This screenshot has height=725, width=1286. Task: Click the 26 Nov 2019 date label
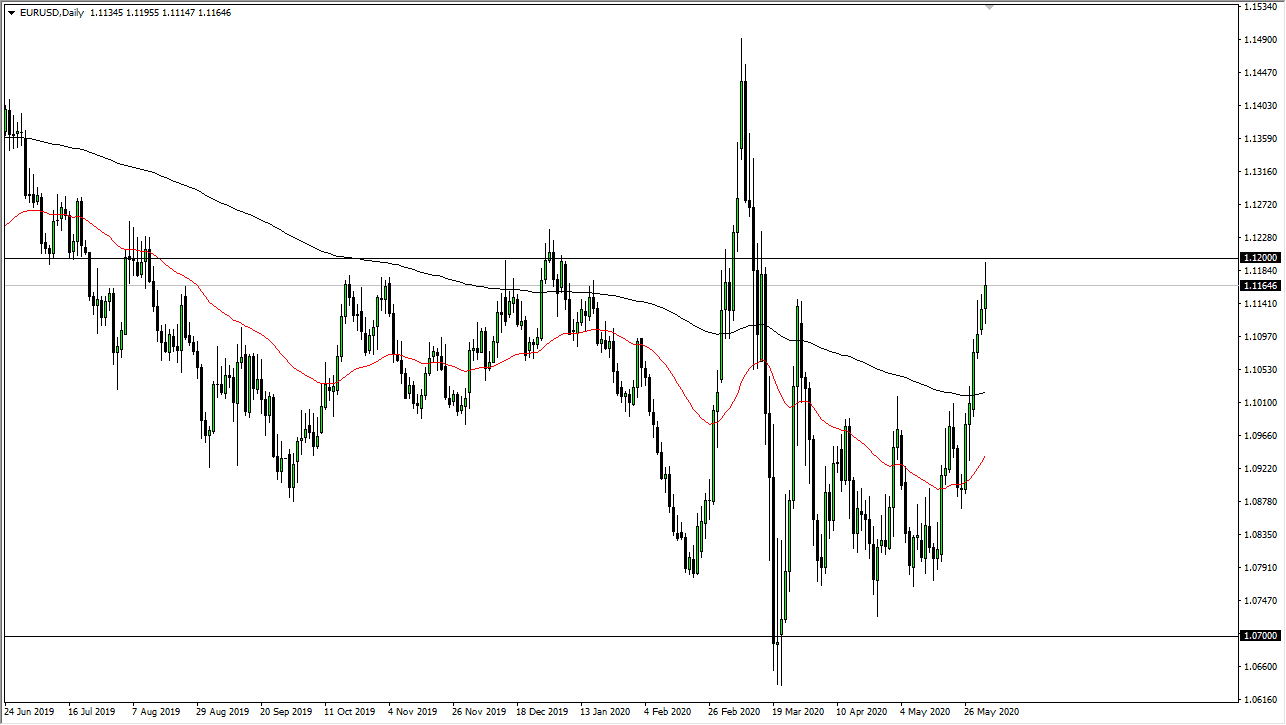[x=478, y=713]
